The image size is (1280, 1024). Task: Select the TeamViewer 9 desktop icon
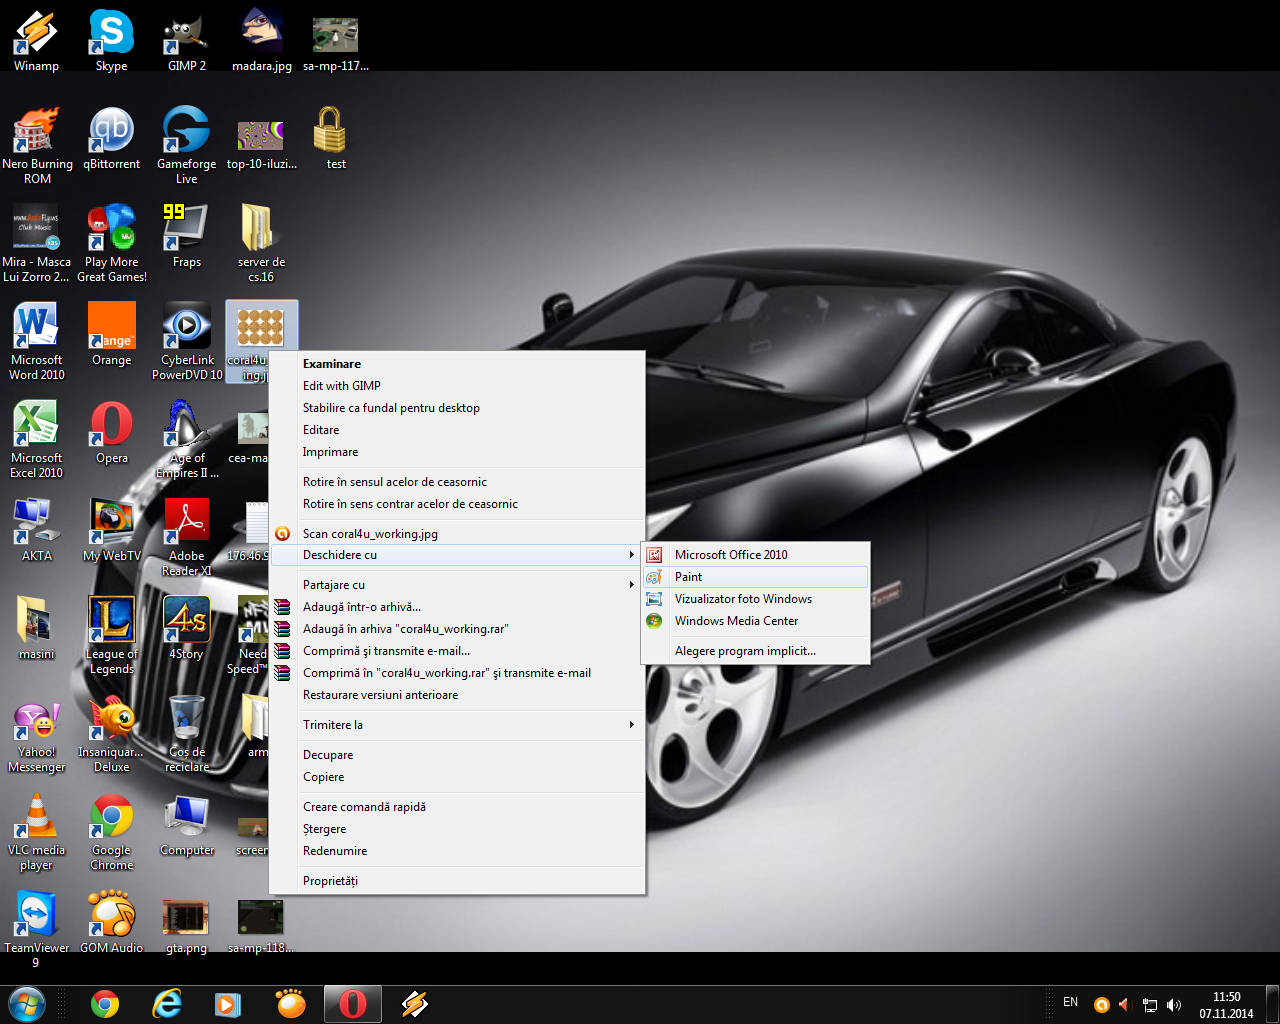37,916
